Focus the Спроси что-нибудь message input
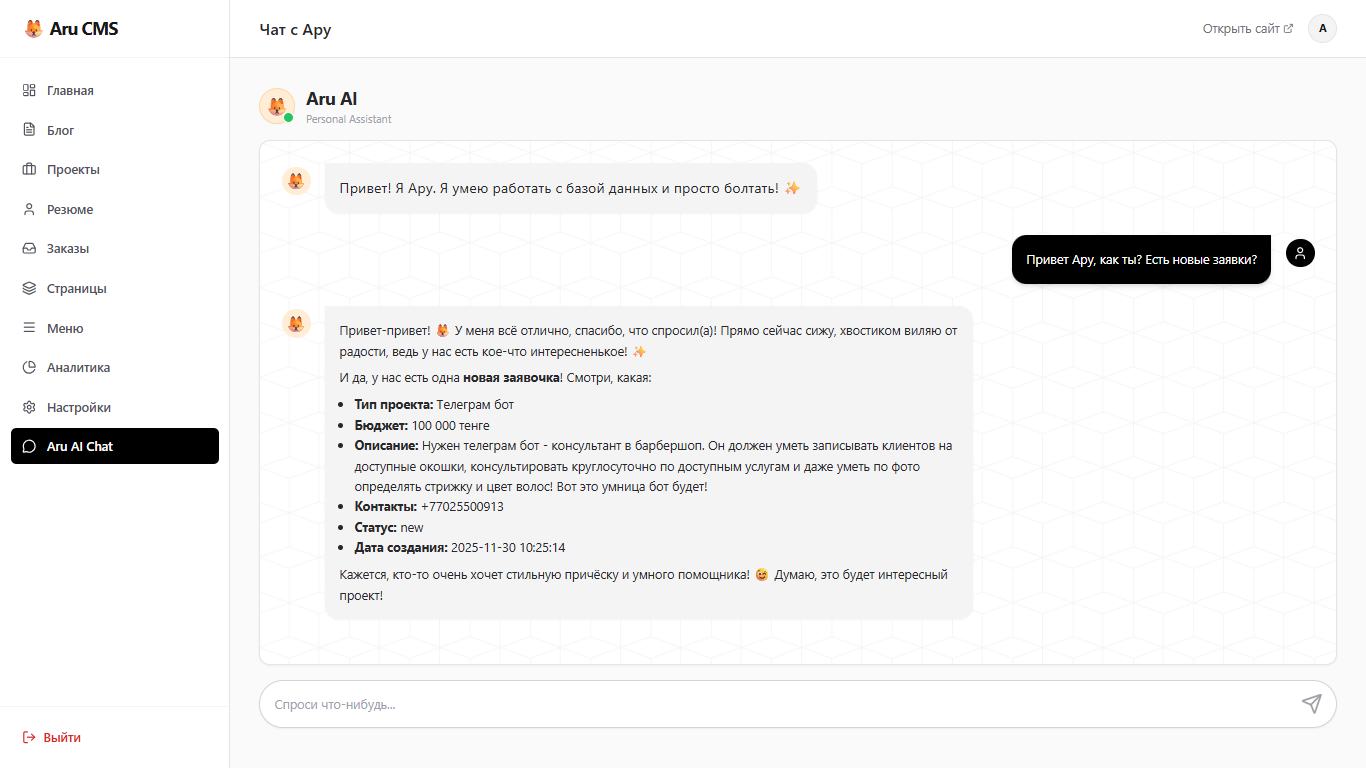The image size is (1366, 768). pos(780,704)
